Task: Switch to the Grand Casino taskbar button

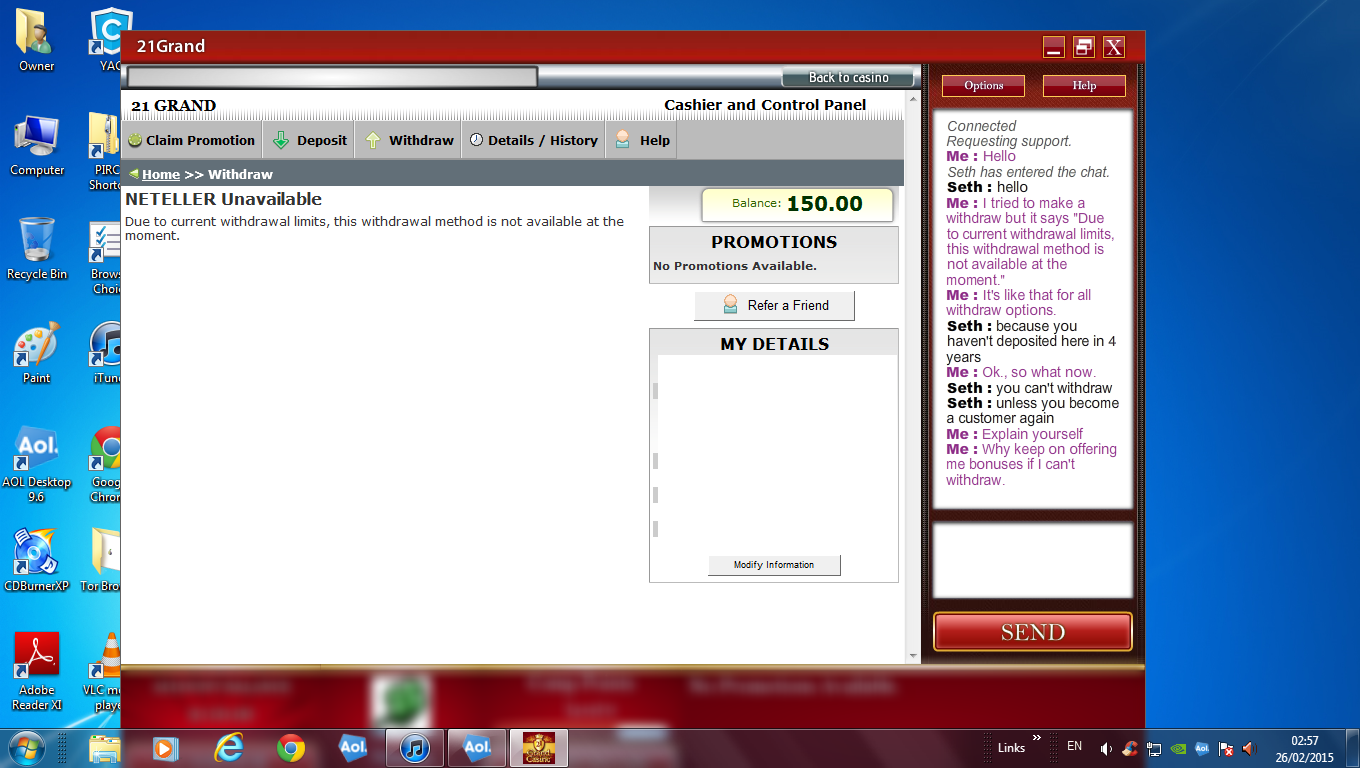Action: coord(539,748)
